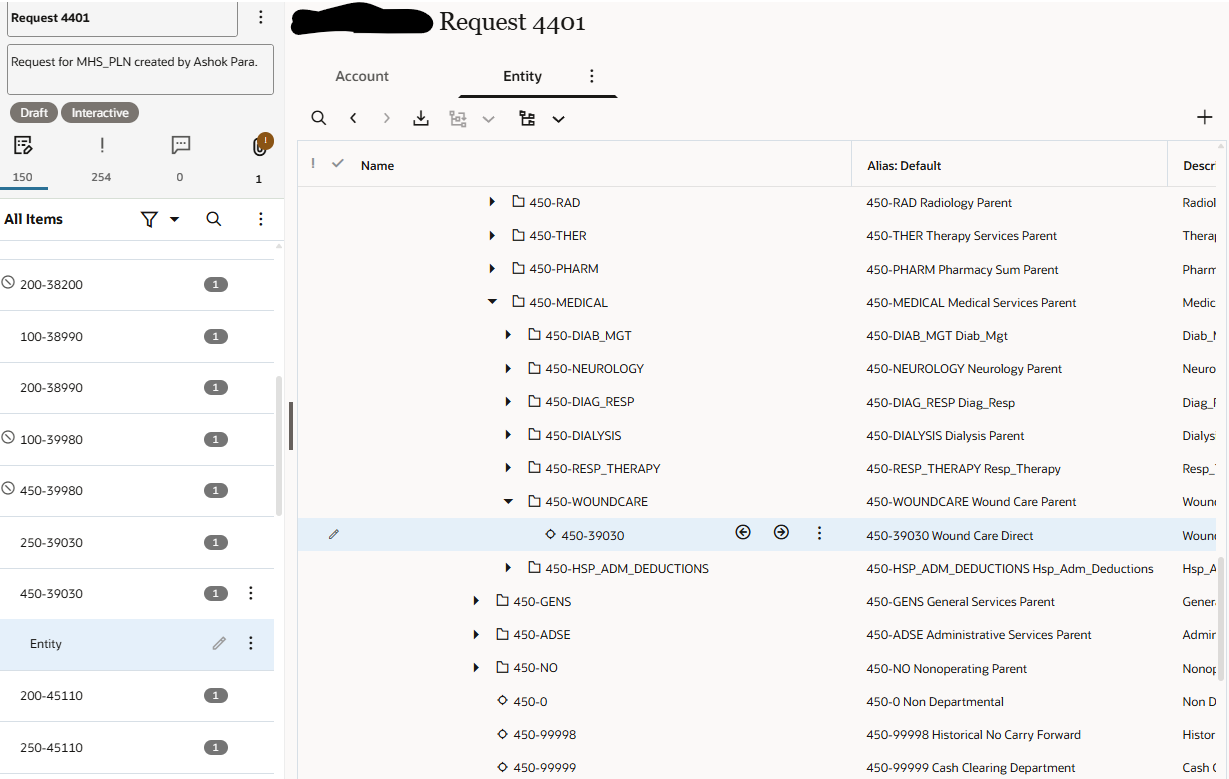Click the hierarchy tree view icon
Screen dimensions: 1229x779
(x=527, y=118)
